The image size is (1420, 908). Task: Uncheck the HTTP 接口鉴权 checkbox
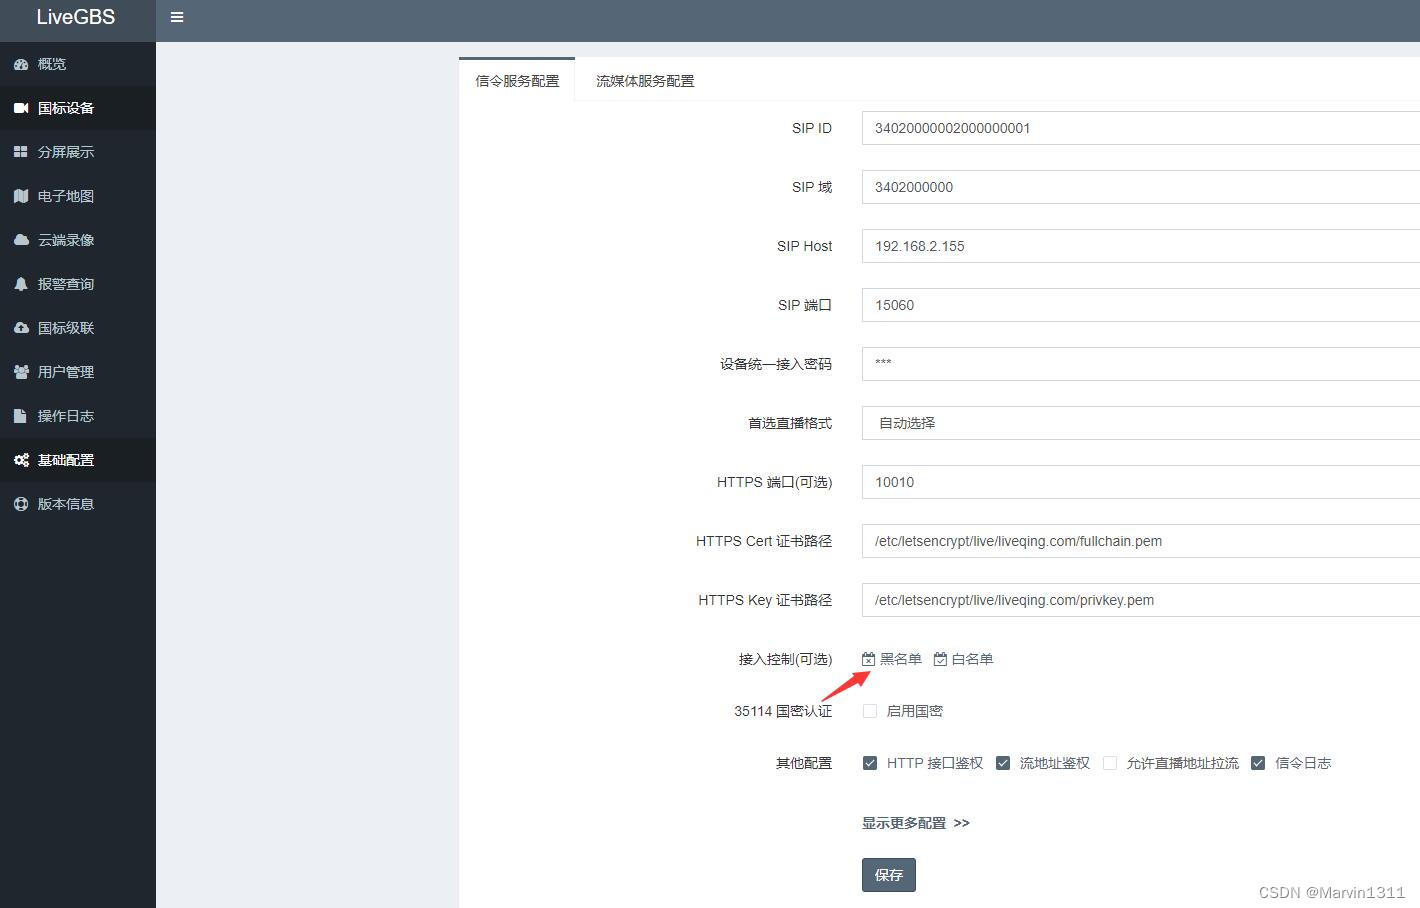pyautogui.click(x=870, y=763)
